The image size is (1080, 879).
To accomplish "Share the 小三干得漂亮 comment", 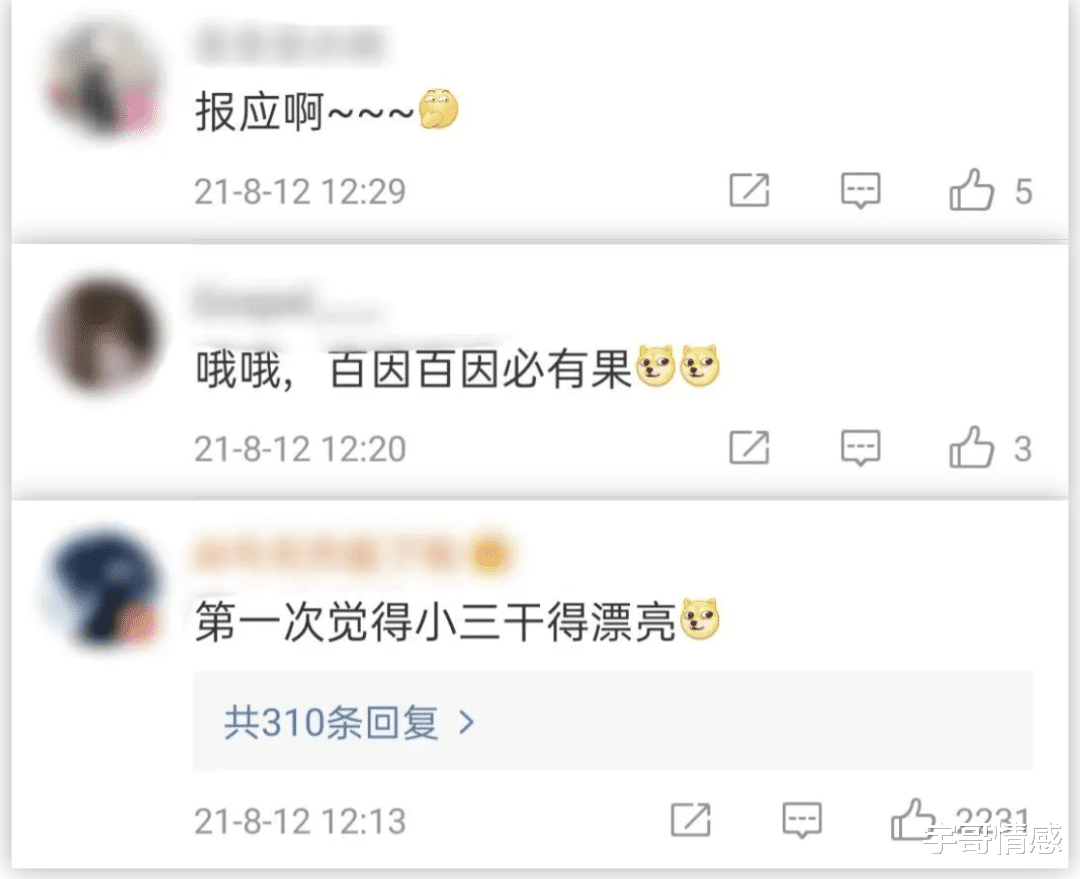I will [691, 820].
